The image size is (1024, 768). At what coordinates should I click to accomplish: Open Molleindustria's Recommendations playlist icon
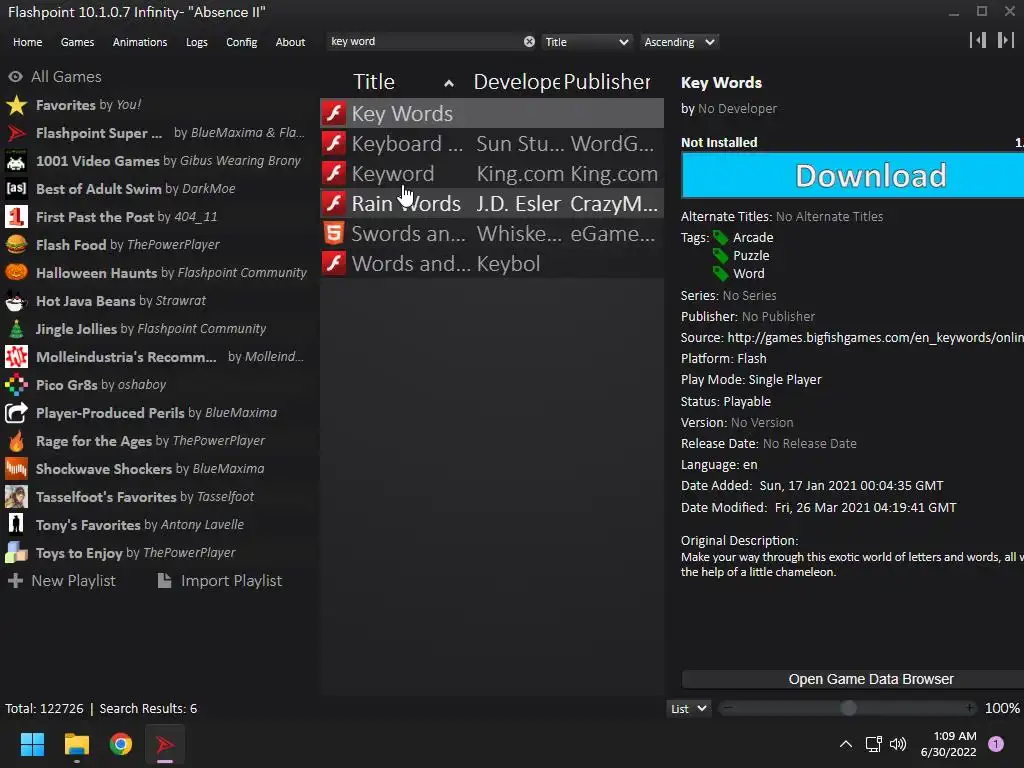click(x=16, y=357)
